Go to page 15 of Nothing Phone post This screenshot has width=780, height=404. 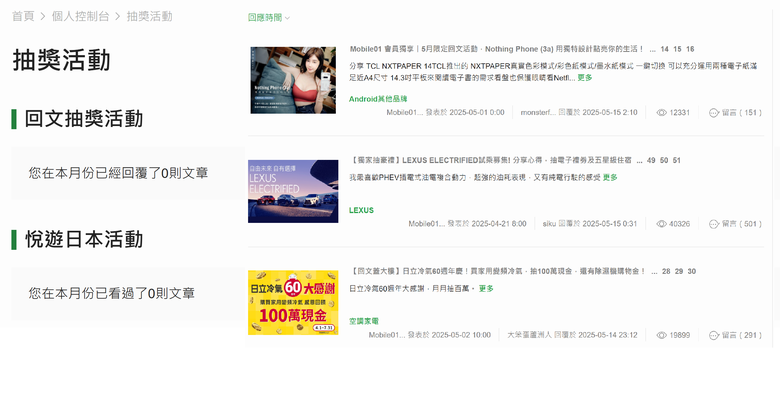(678, 49)
